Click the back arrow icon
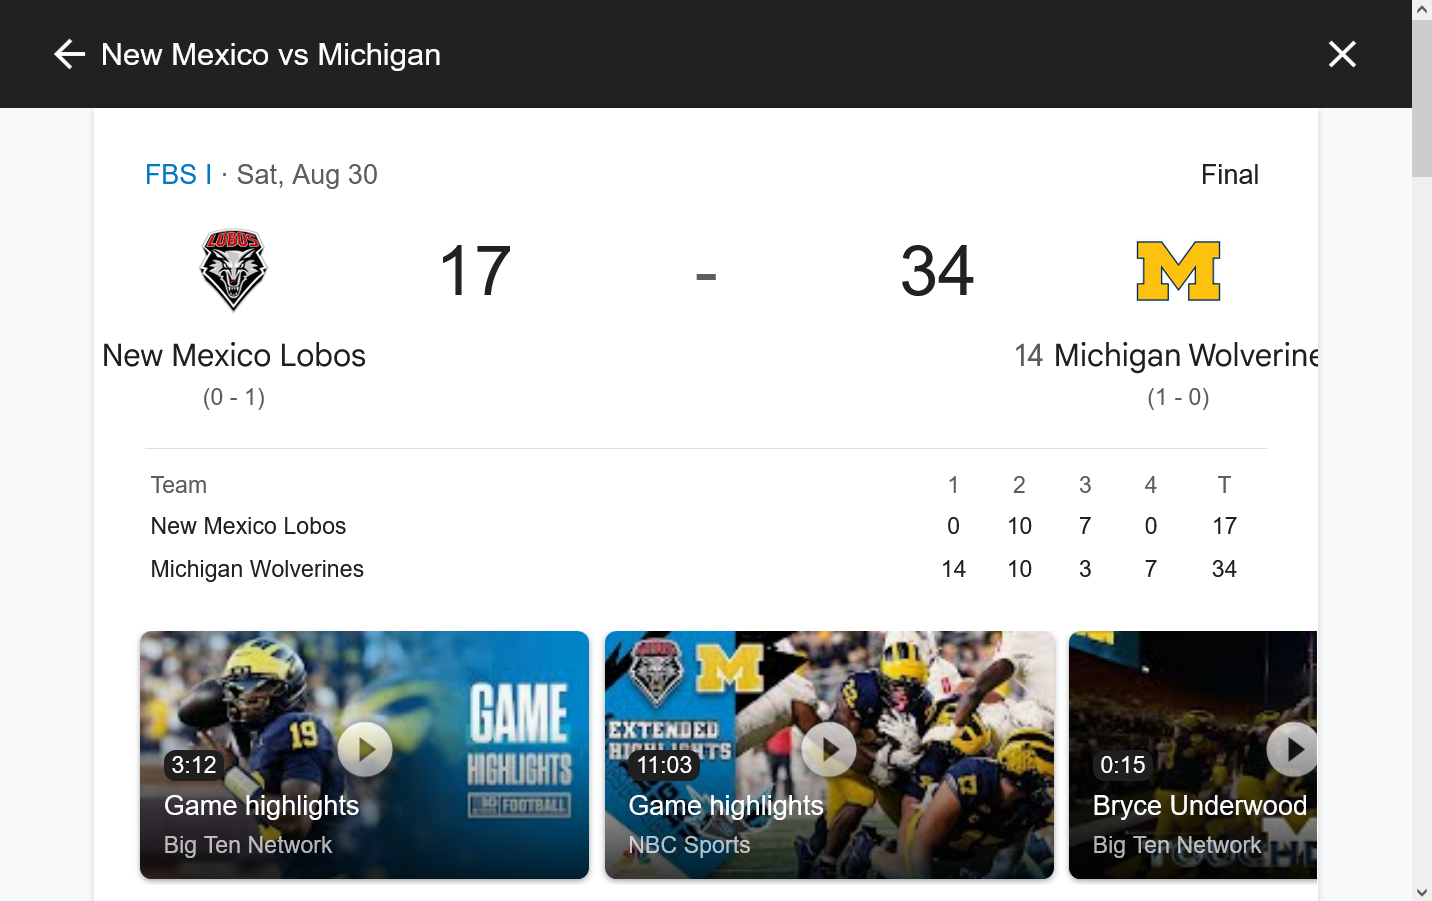 [69, 54]
